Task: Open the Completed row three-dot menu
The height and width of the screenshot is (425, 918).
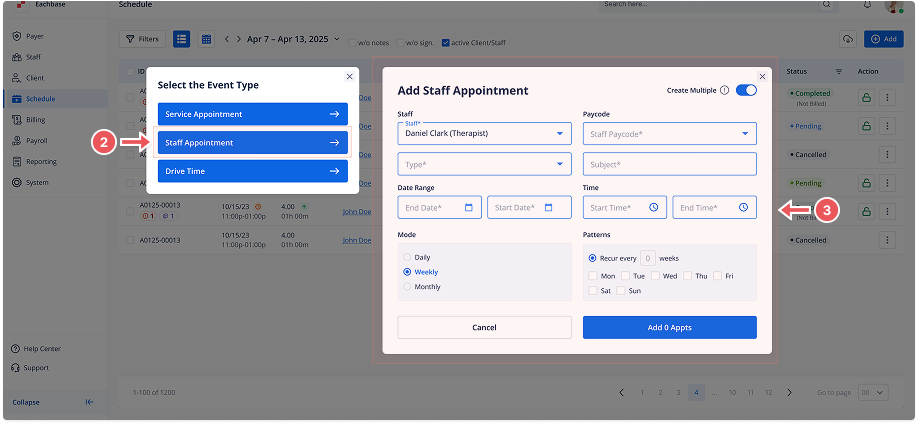Action: coord(888,97)
